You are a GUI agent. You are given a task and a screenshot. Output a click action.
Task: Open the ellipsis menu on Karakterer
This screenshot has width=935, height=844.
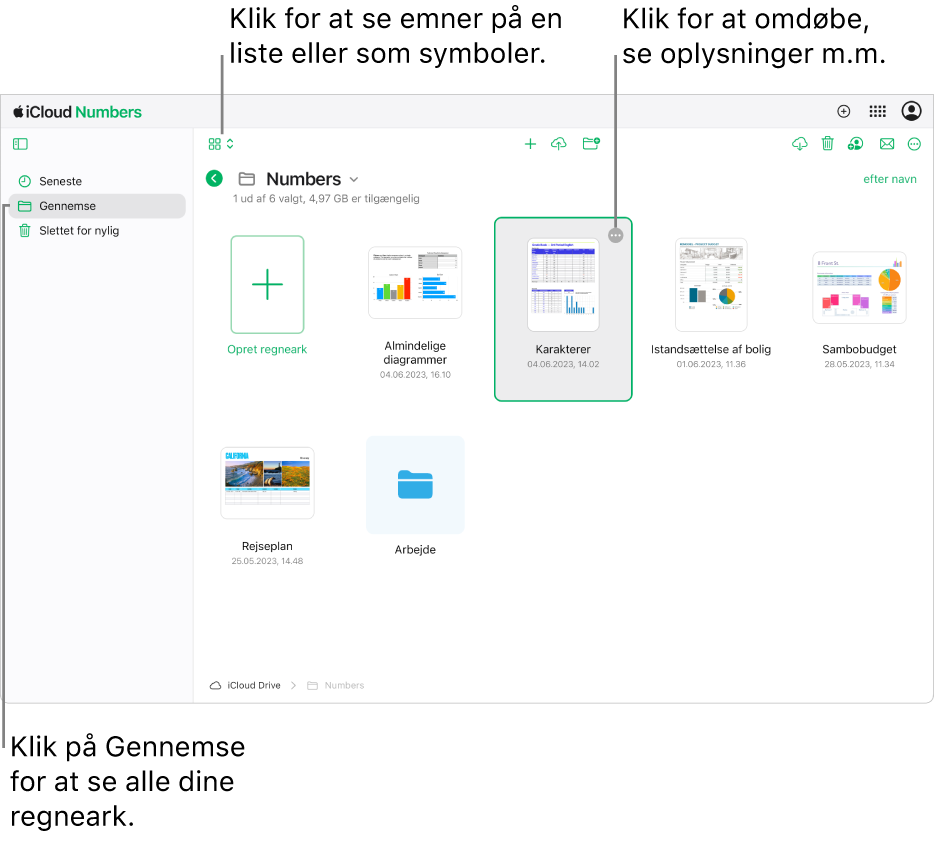[x=615, y=236]
